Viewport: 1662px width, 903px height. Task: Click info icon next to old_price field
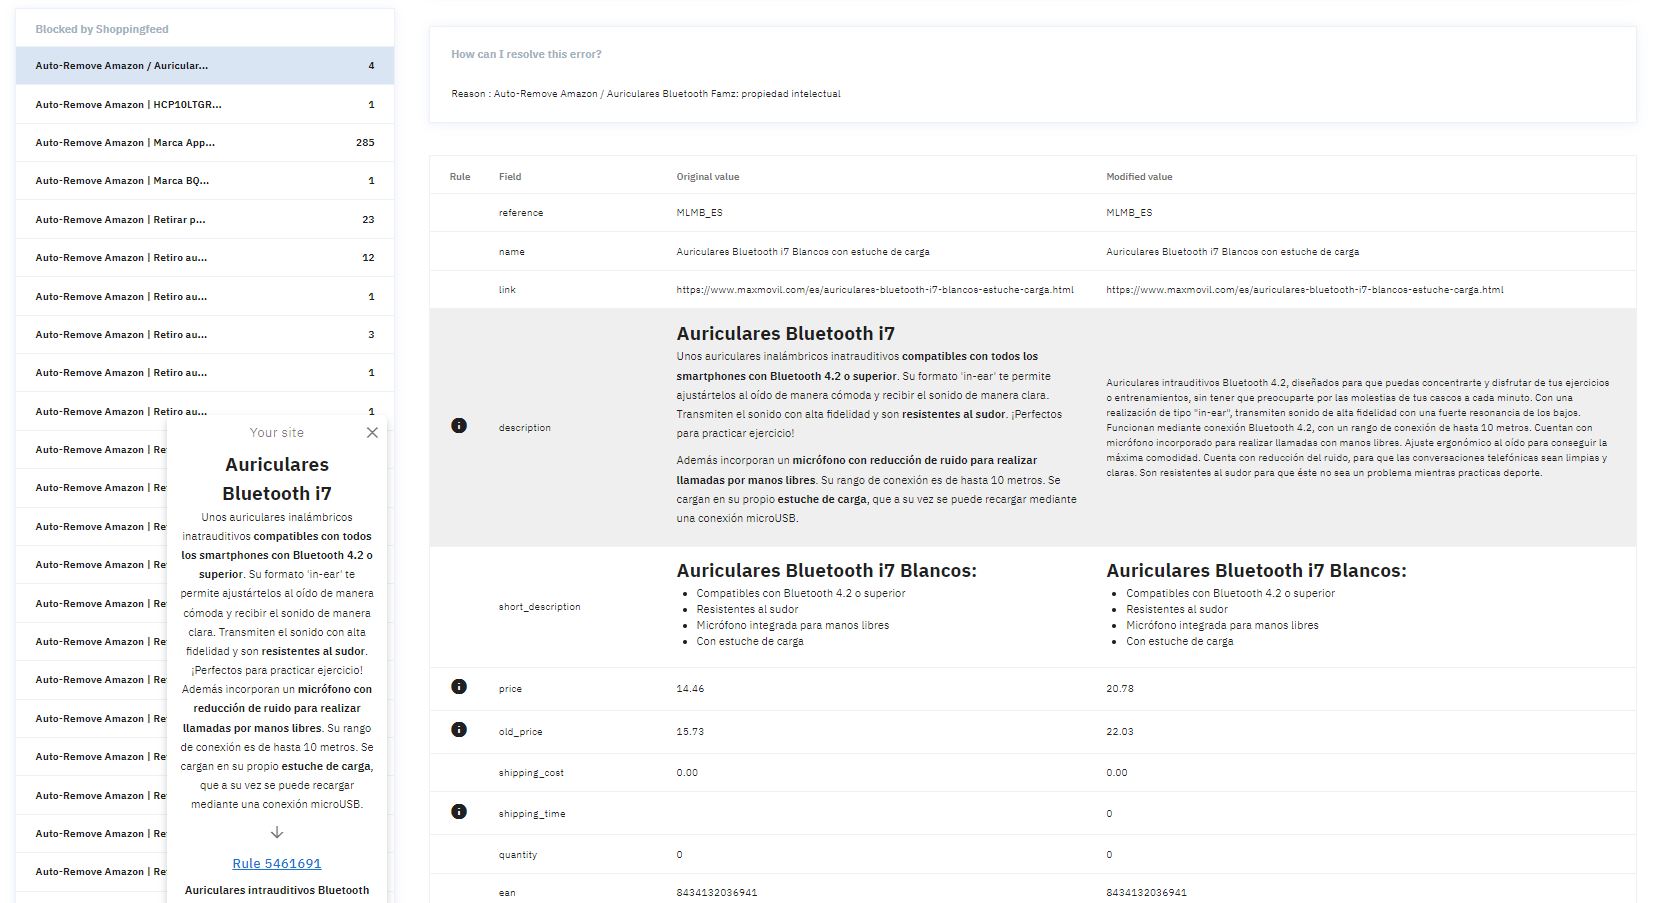pos(459,729)
